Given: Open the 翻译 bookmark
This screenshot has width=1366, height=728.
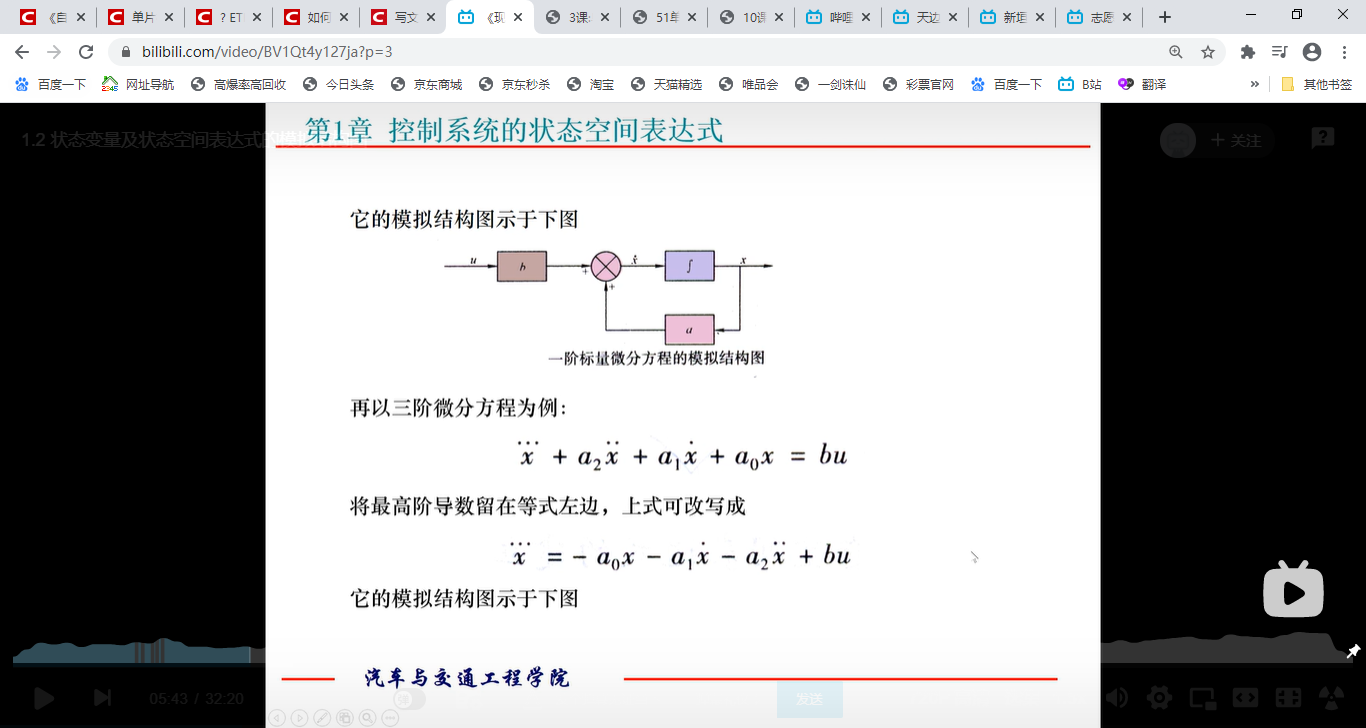Looking at the screenshot, I should tap(1143, 84).
